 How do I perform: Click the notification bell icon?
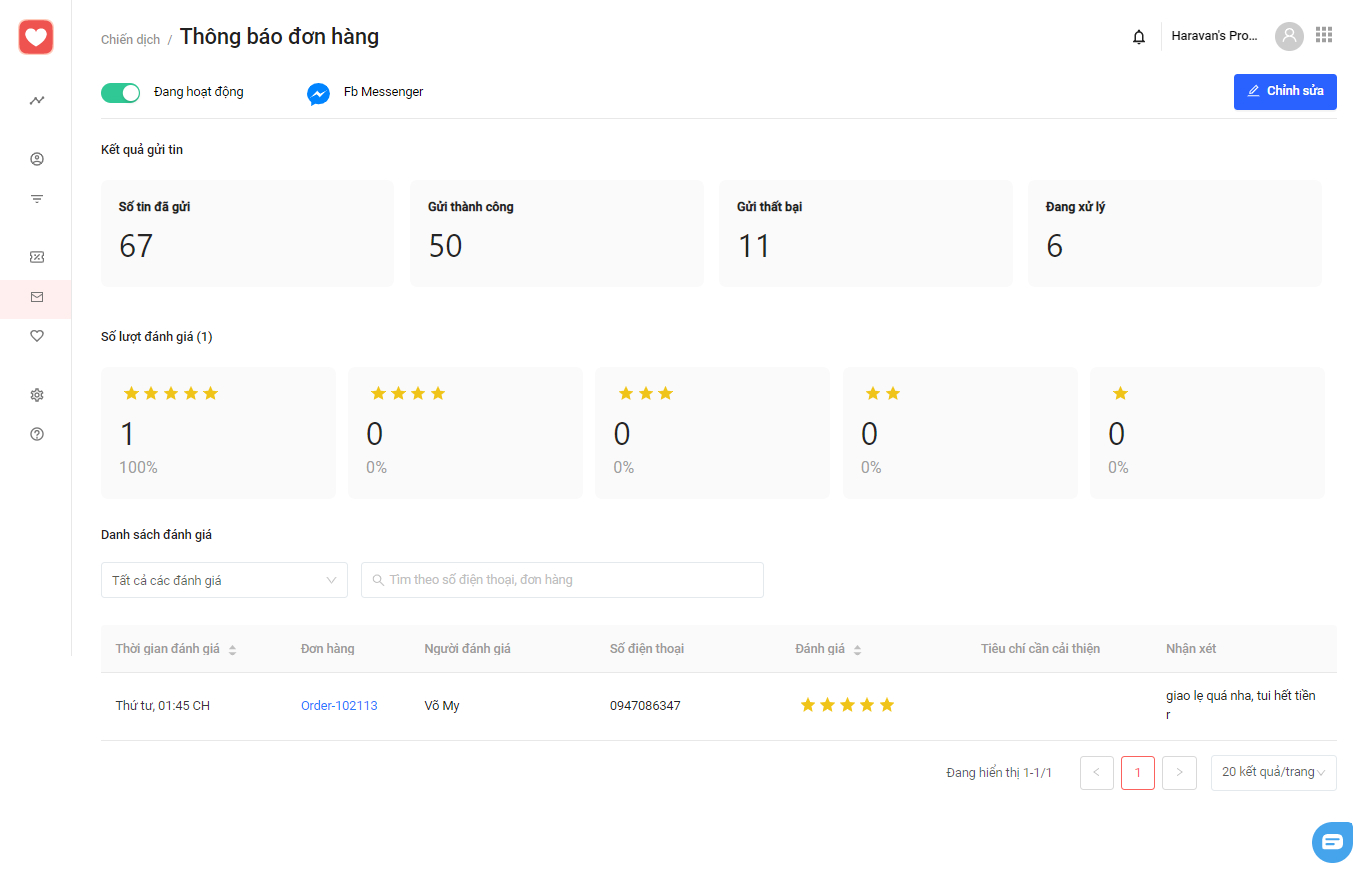[x=1138, y=37]
